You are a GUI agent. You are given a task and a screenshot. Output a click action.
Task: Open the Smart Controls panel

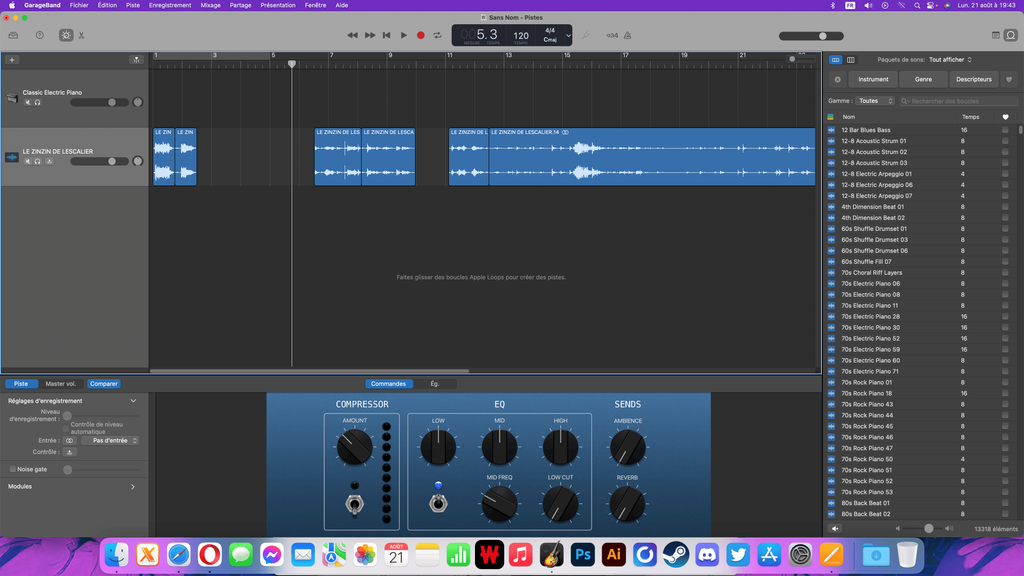click(x=66, y=35)
